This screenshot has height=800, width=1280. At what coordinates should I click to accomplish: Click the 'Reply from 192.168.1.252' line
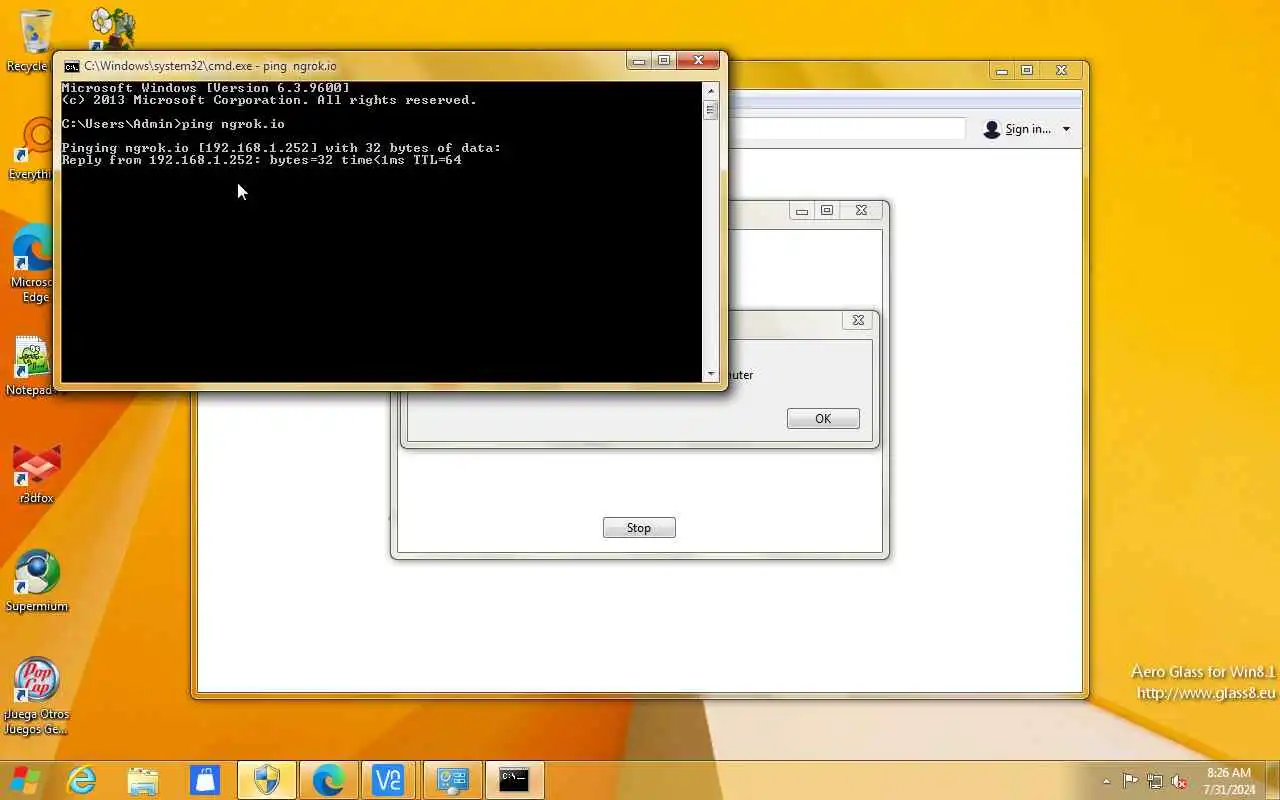tap(262, 160)
